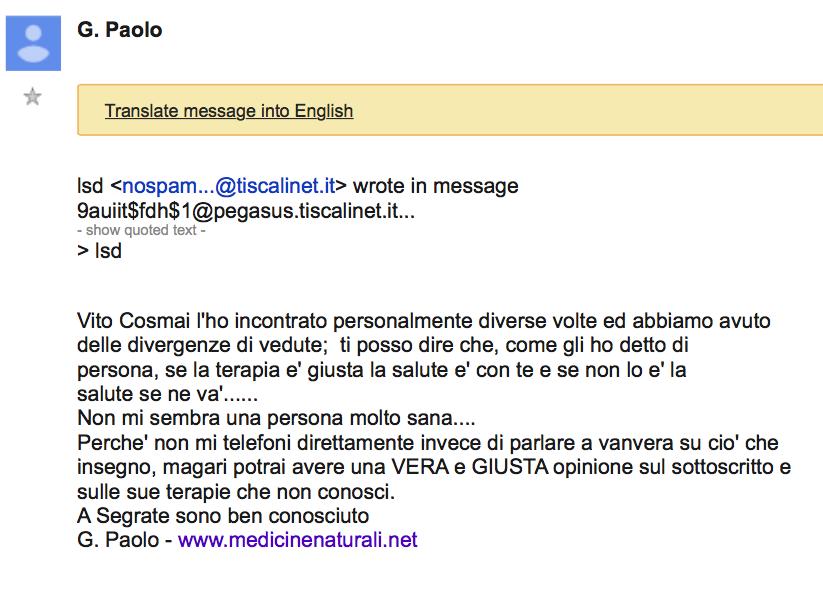Image resolution: width=823 pixels, height=600 pixels.
Task: Open the G. Paolo sender name header
Action: click(x=120, y=30)
